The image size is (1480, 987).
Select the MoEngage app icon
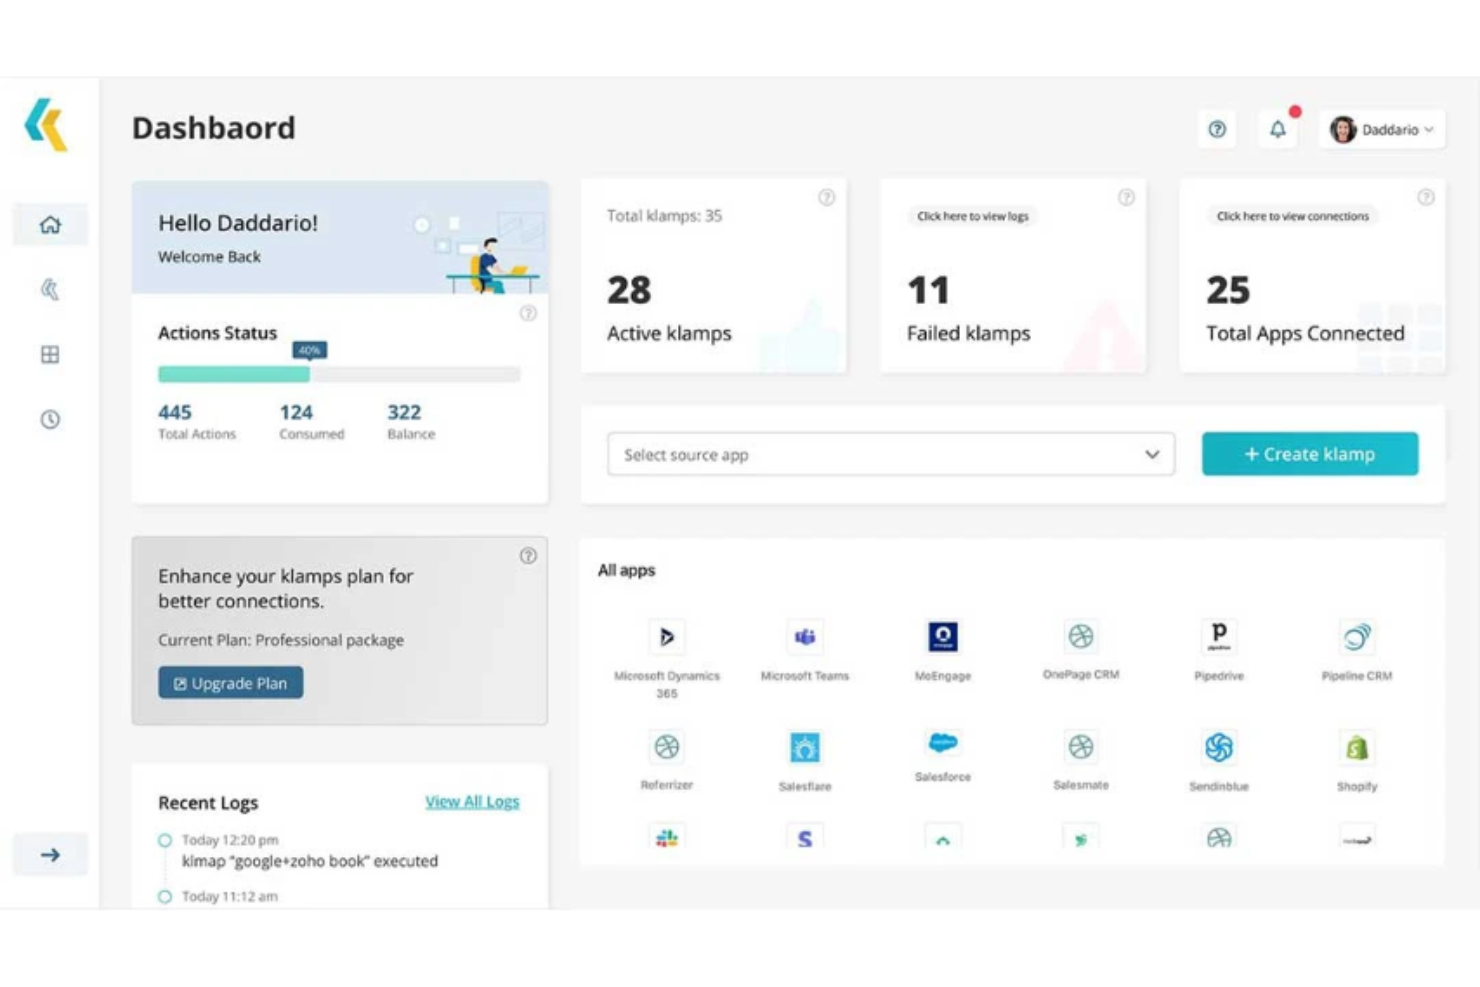[941, 637]
